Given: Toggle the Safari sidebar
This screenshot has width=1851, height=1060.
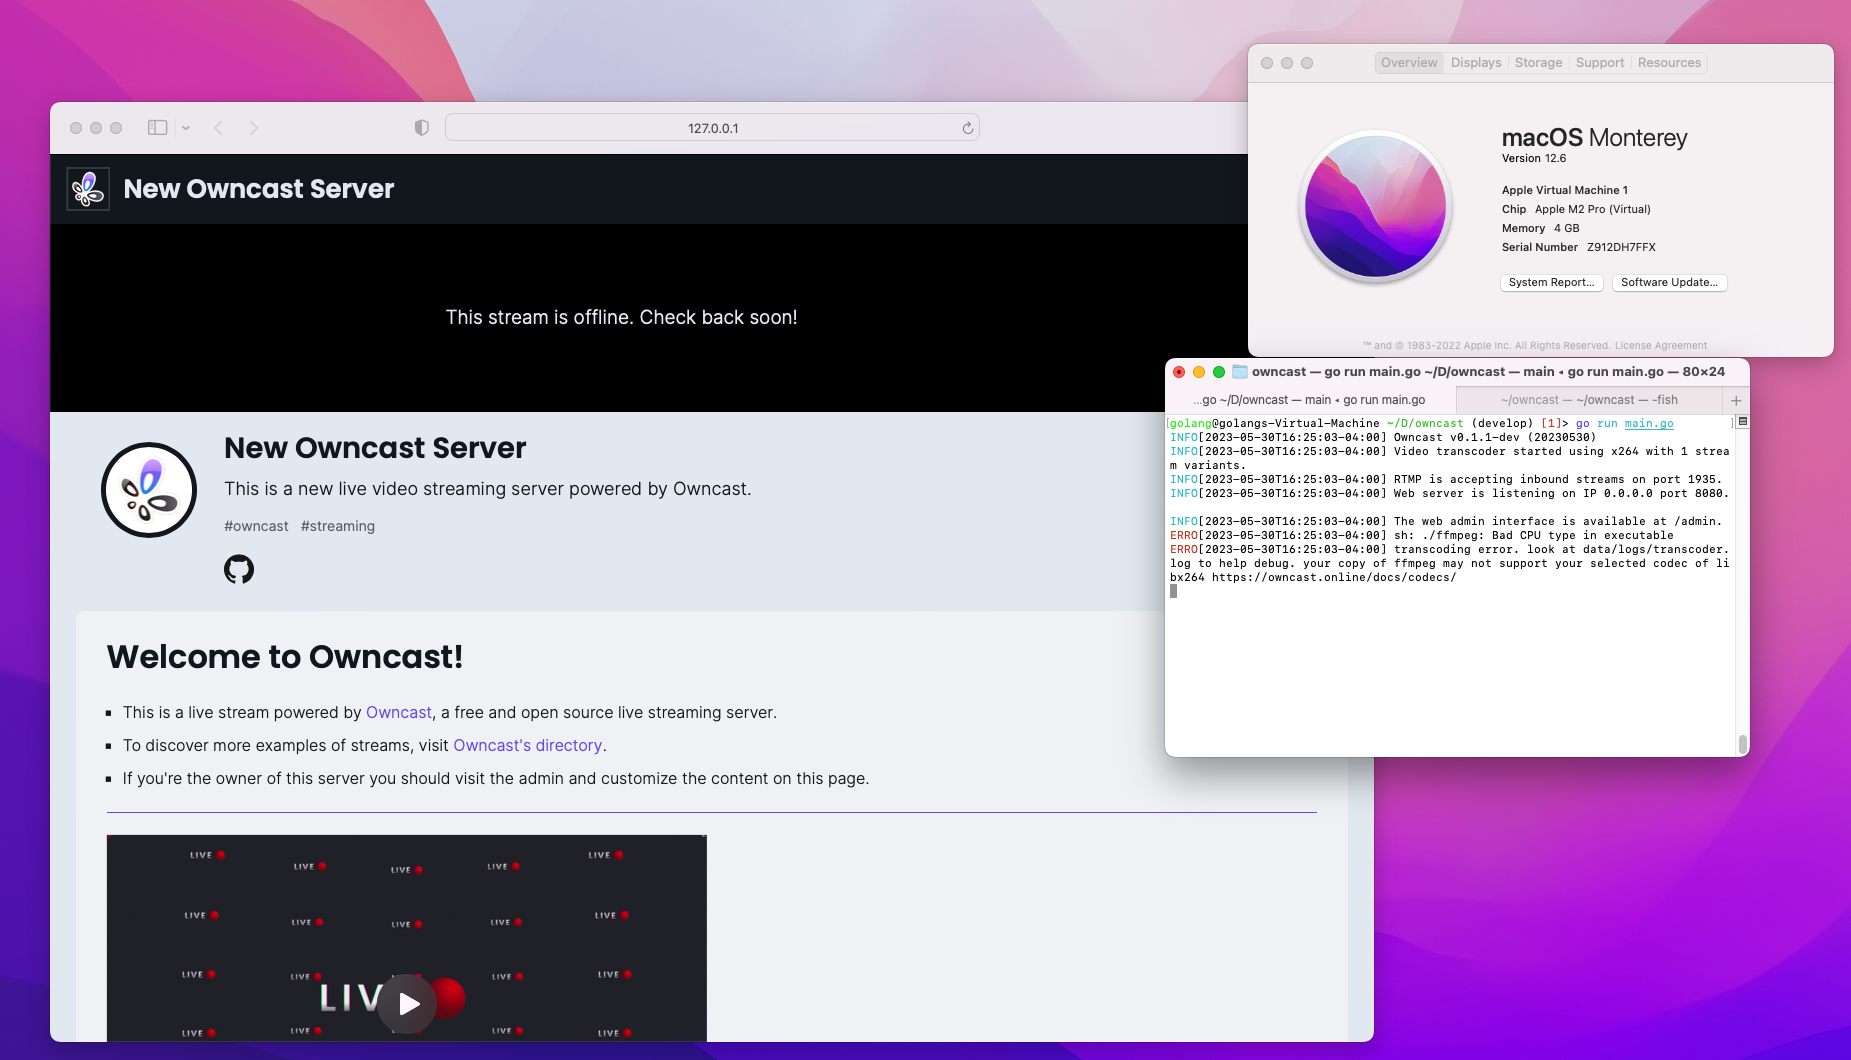Looking at the screenshot, I should (157, 127).
